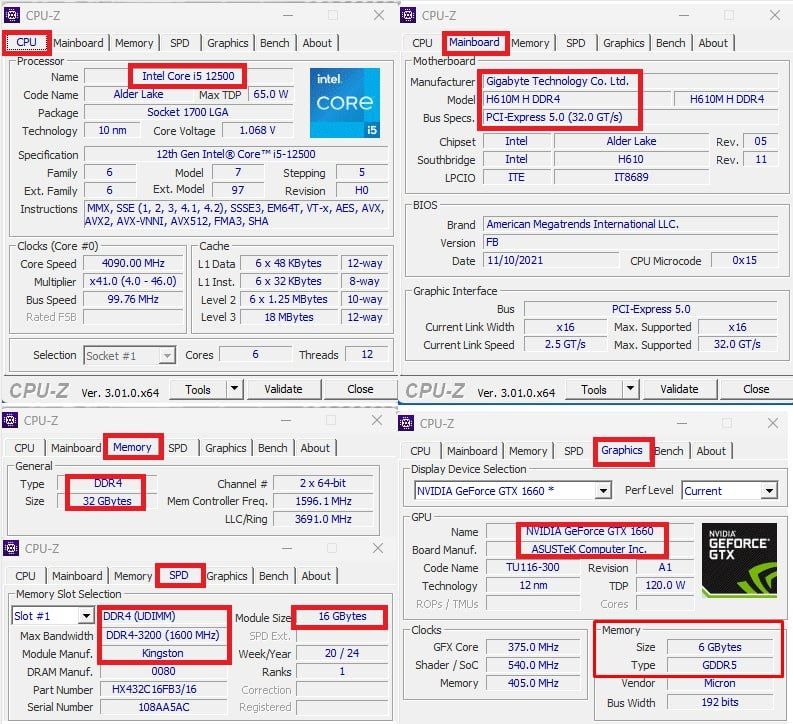Open the CPU tab in top-left window
Viewport: 793px width, 724px height.
26,42
